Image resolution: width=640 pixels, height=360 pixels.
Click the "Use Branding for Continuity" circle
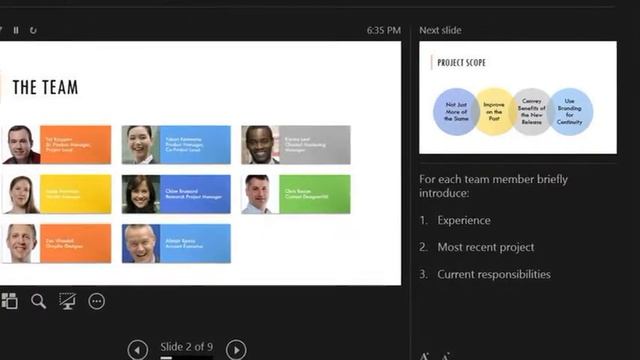(x=570, y=111)
